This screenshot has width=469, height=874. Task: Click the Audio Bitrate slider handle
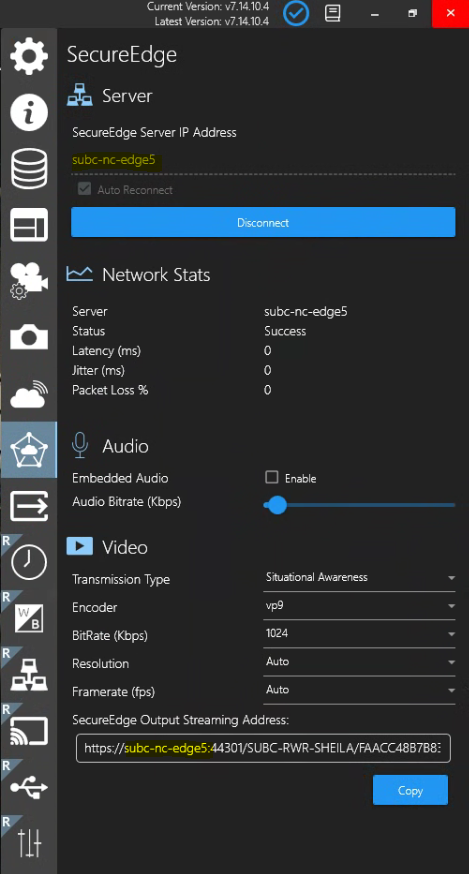coord(277,505)
